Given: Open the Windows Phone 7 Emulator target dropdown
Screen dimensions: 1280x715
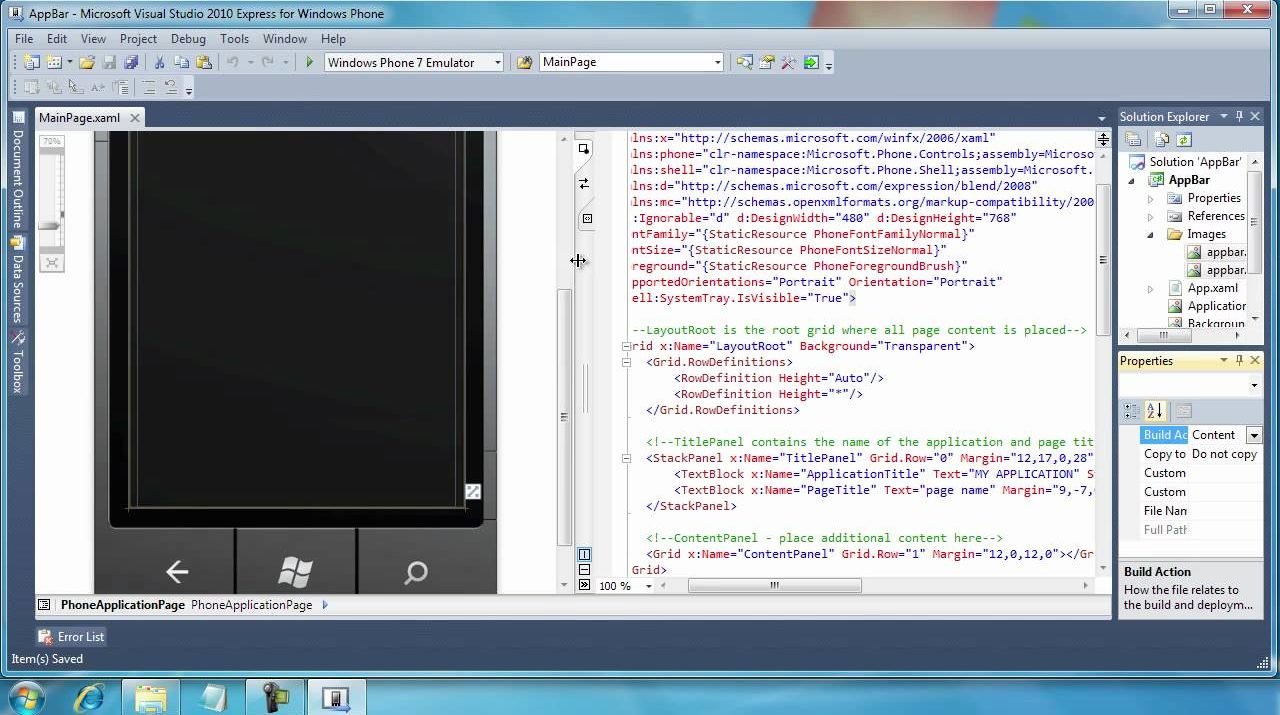Looking at the screenshot, I should (497, 62).
